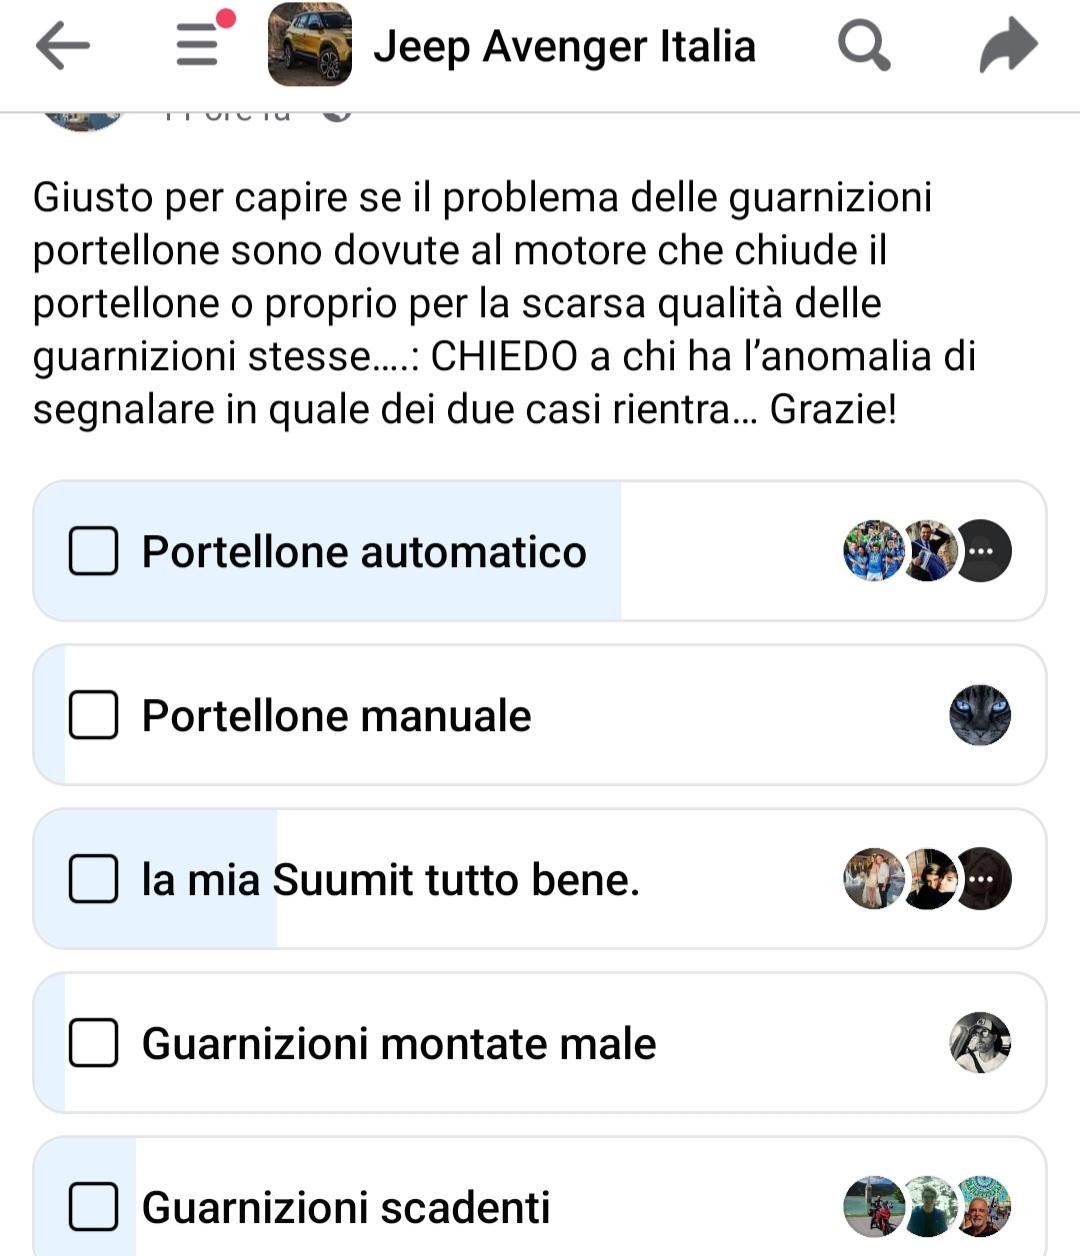Open the search magnifier icon
The image size is (1080, 1256).
(863, 46)
